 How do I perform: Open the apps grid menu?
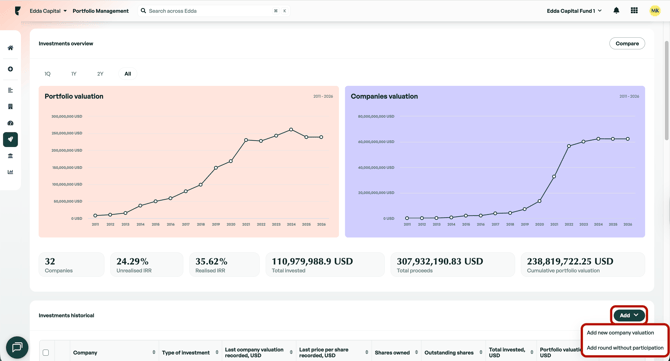coord(634,11)
